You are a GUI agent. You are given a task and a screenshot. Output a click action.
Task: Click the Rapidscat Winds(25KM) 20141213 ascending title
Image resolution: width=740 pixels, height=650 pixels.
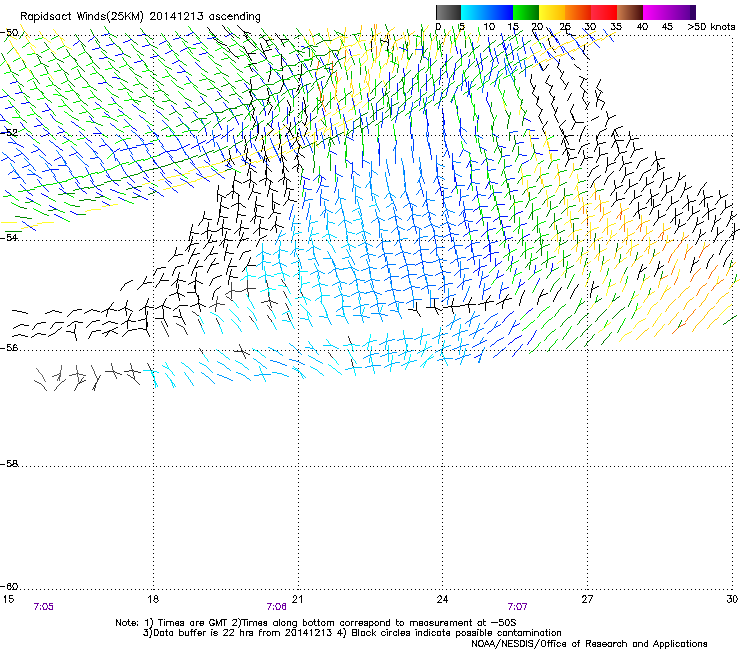[140, 17]
